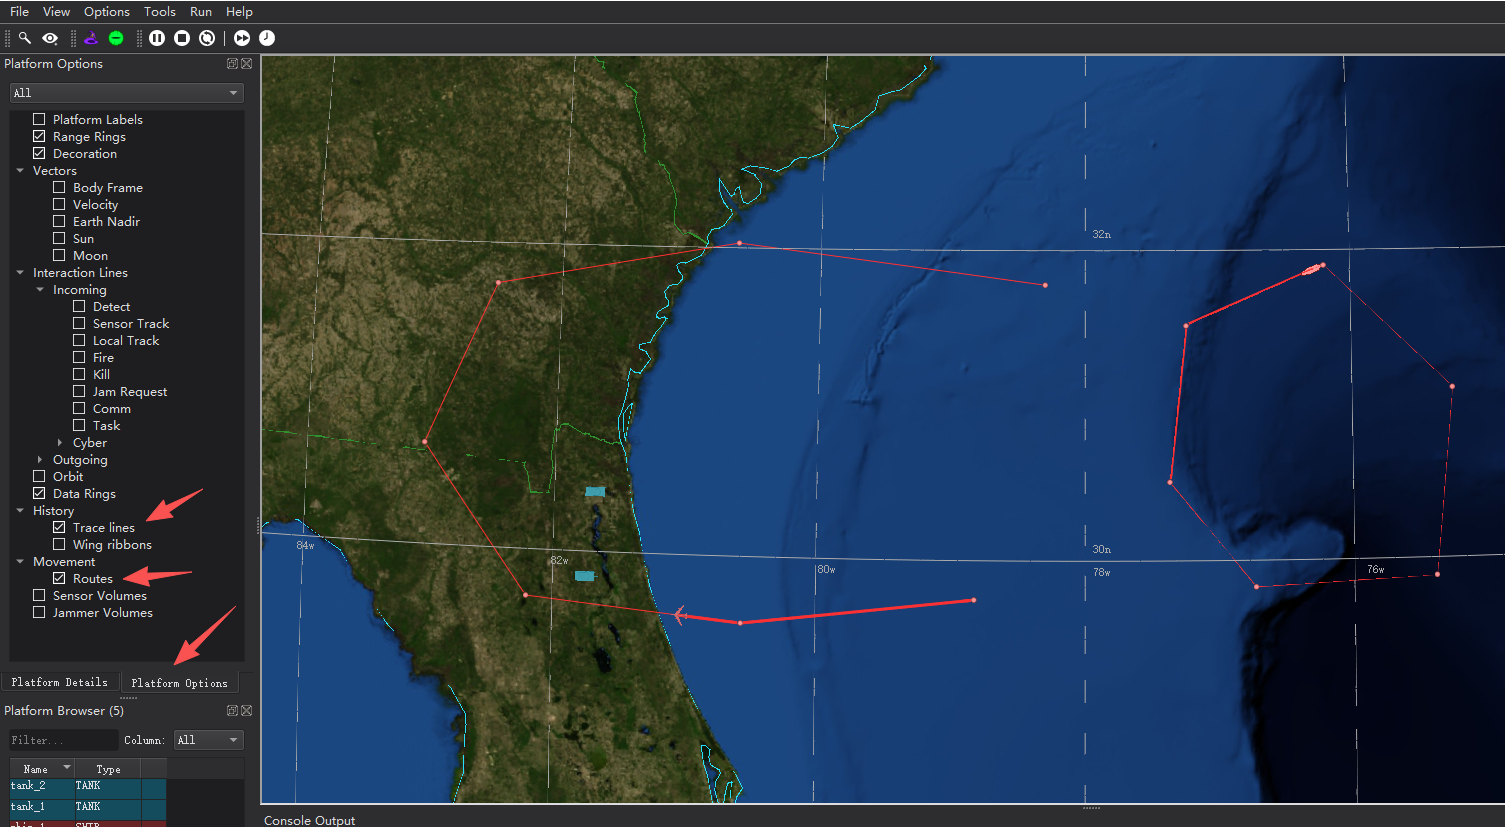This screenshot has height=827, width=1505.
Task: Switch to the Platform Options tab
Action: 179,683
